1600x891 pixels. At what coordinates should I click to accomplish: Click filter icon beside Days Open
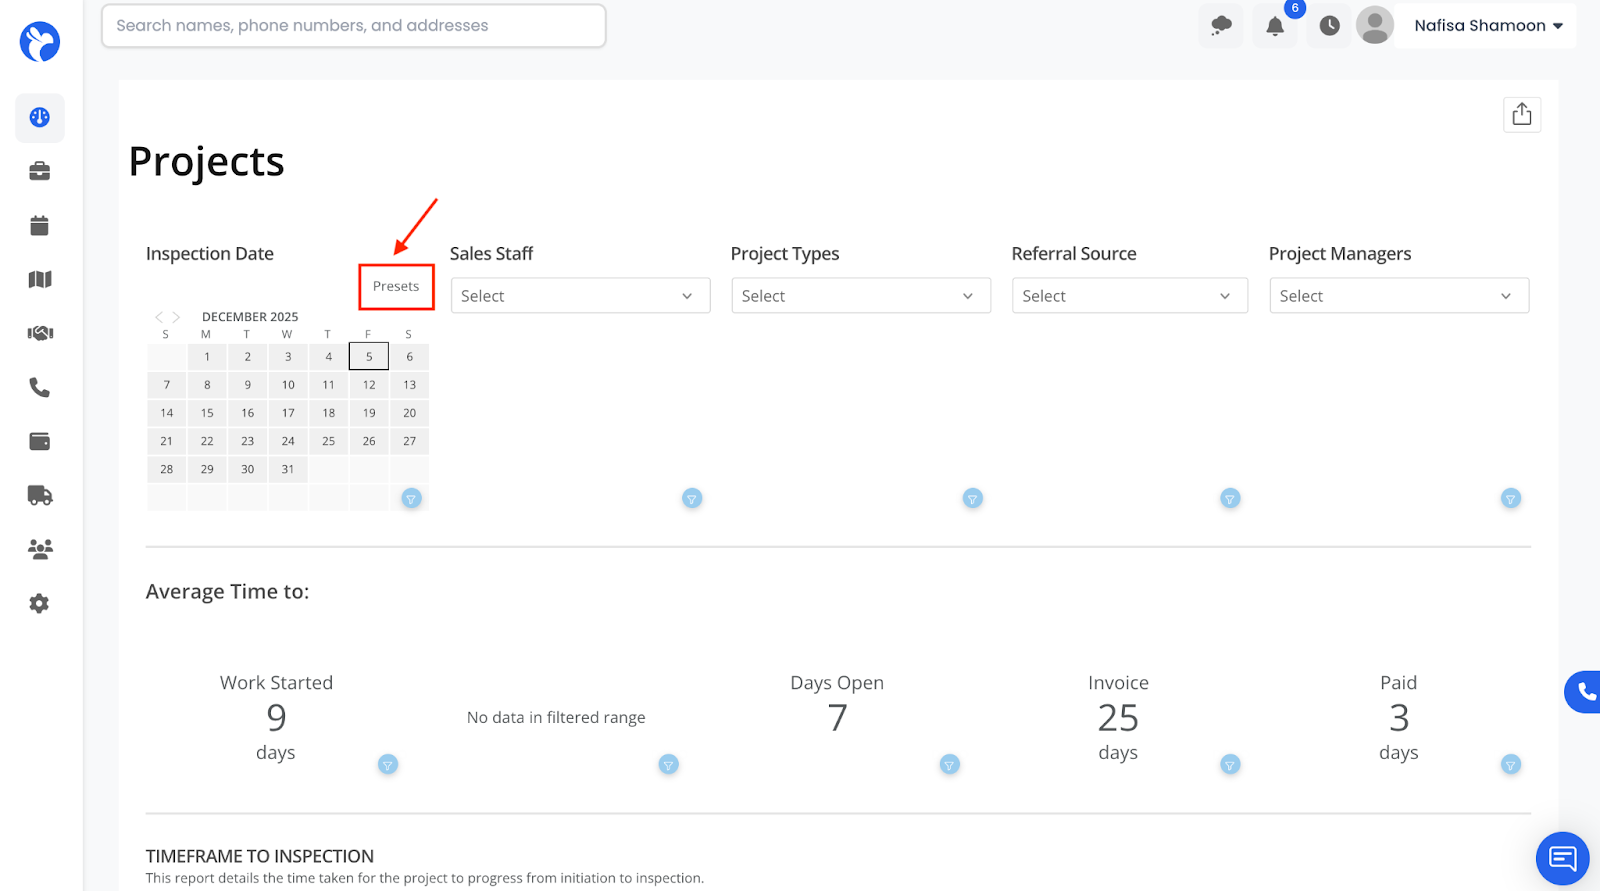[x=950, y=764]
